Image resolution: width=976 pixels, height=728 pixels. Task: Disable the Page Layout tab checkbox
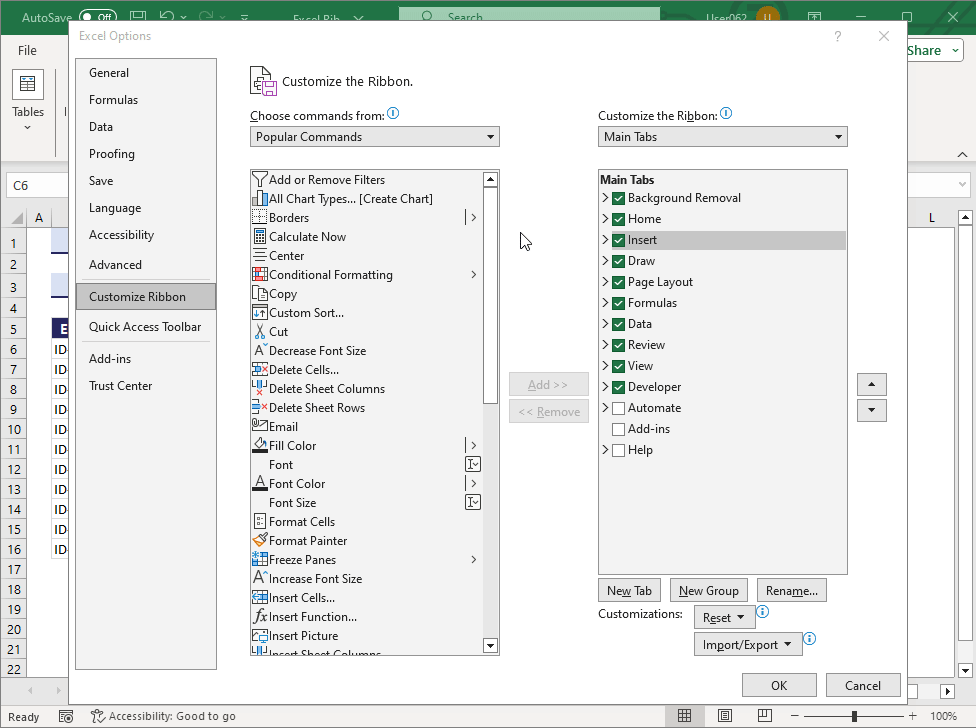[x=618, y=282]
